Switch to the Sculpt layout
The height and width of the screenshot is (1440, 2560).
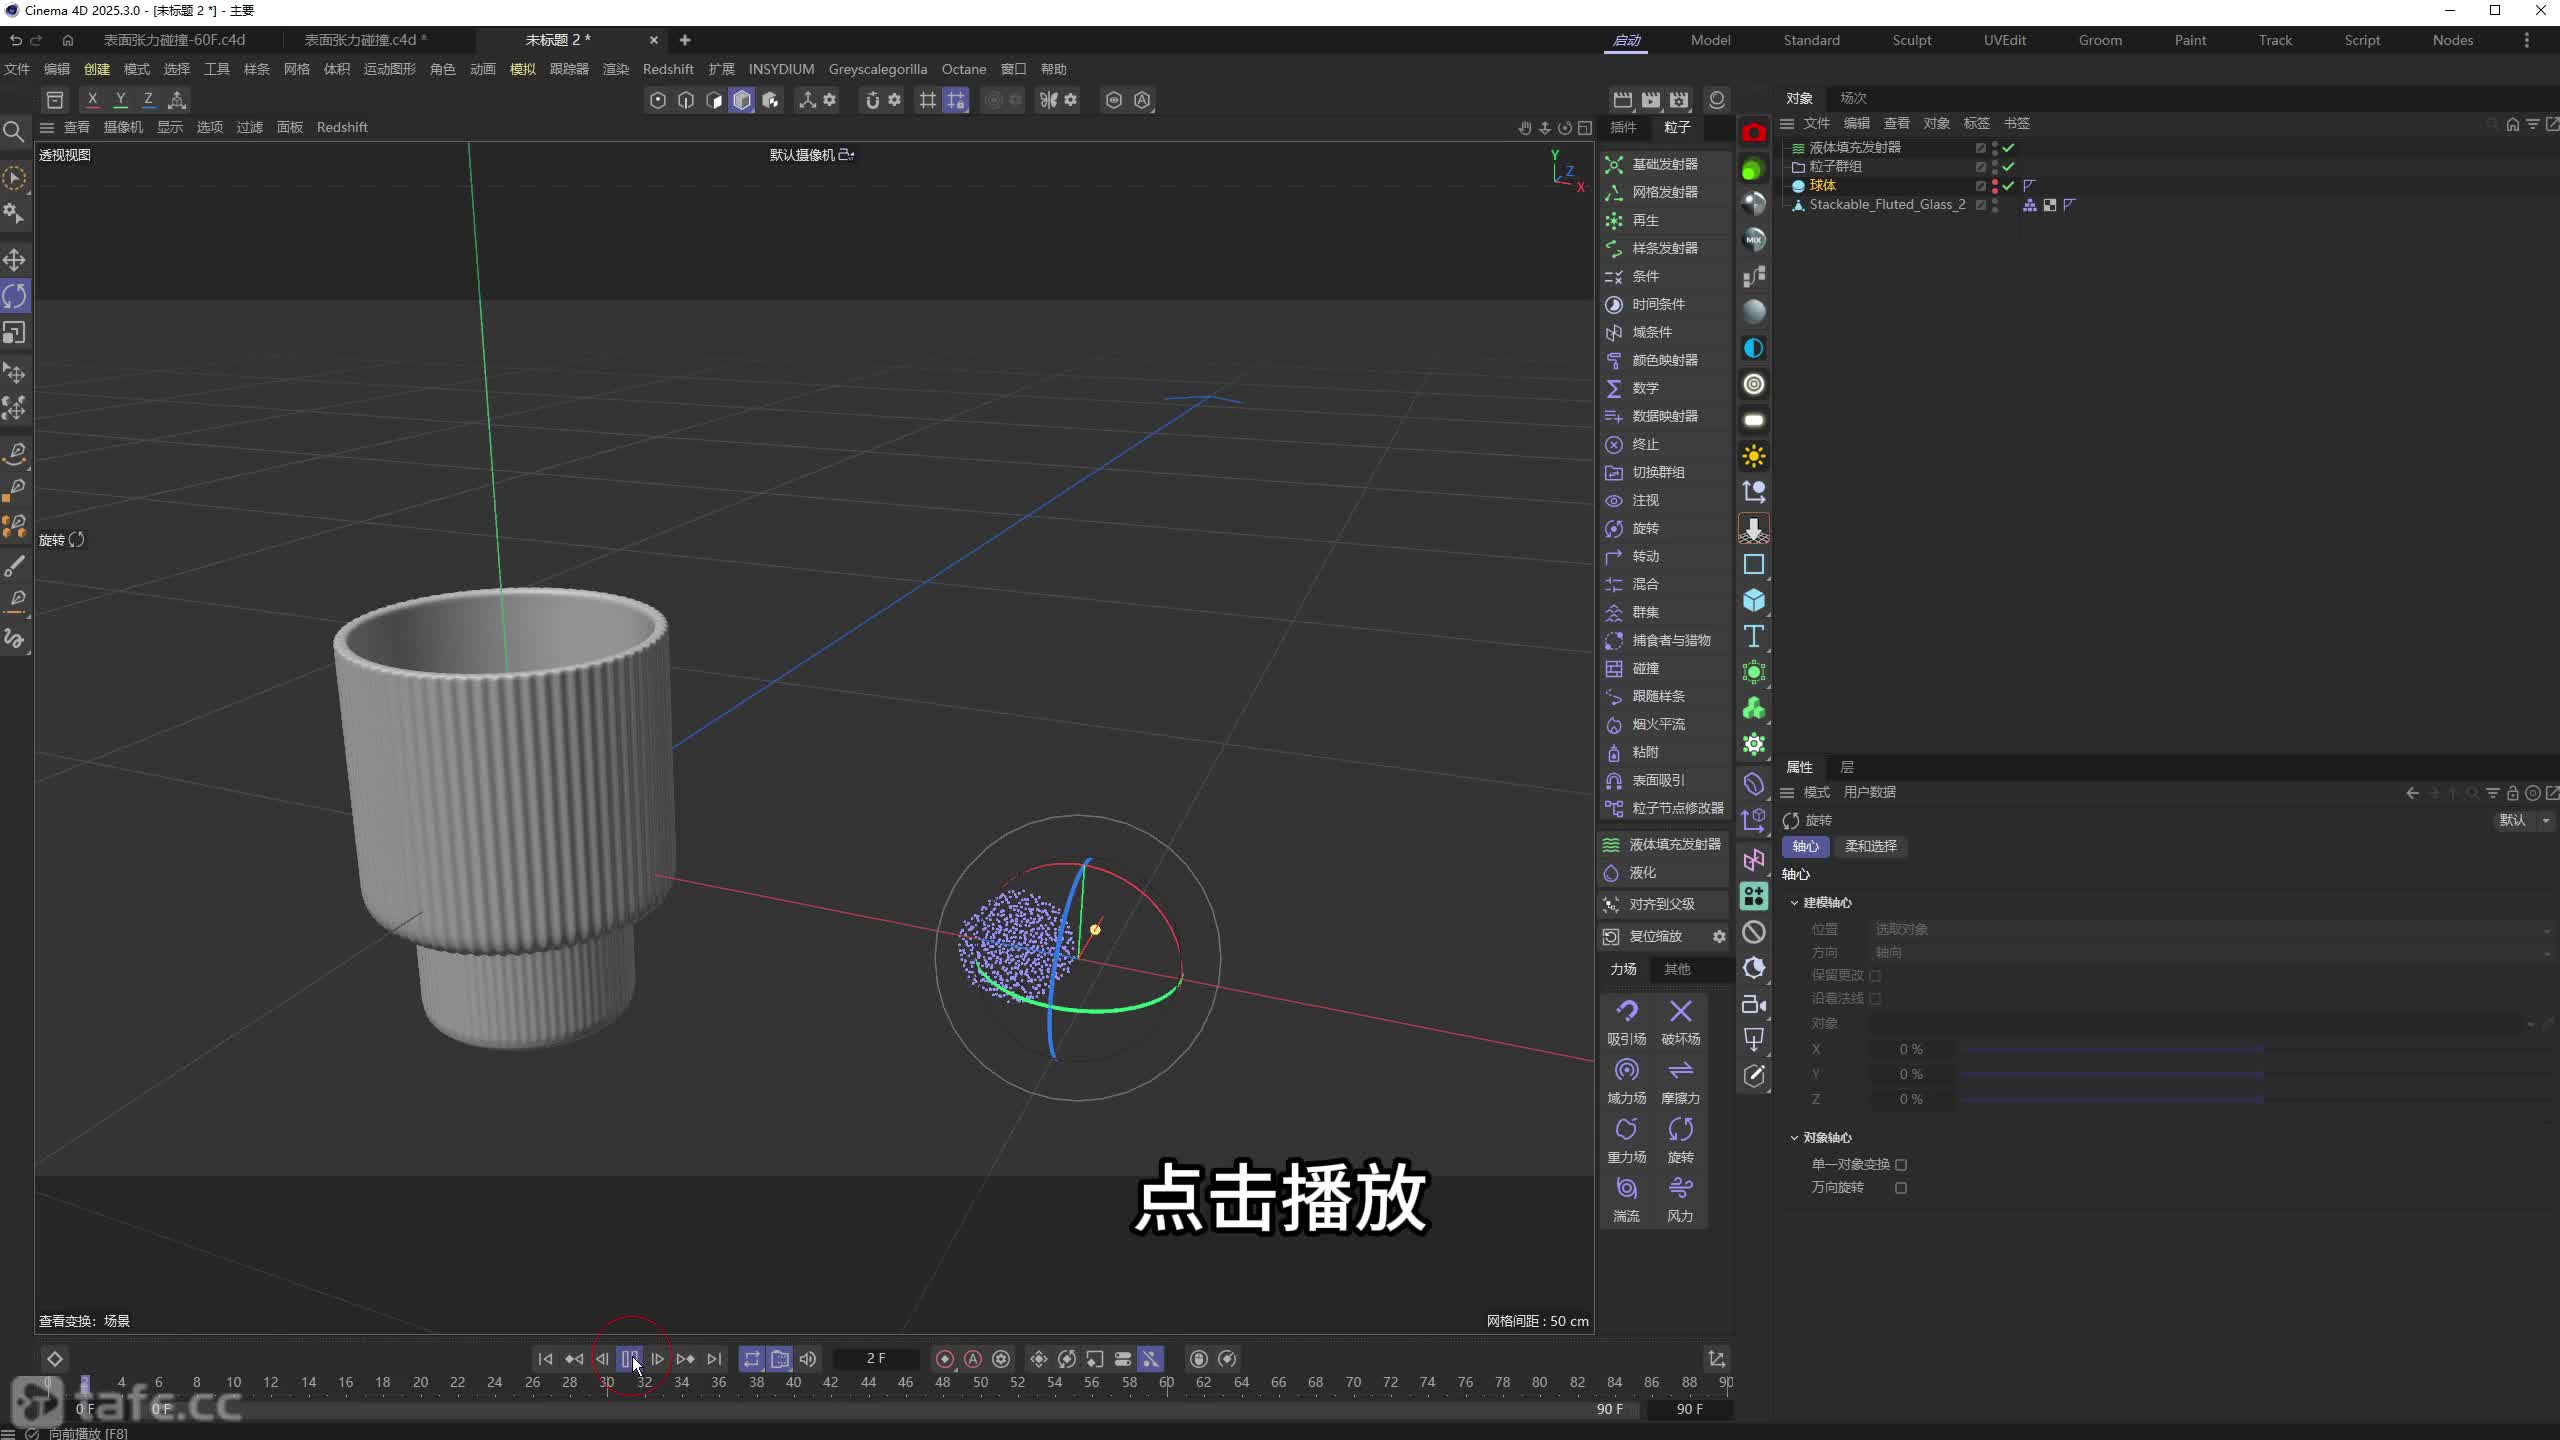1911,40
